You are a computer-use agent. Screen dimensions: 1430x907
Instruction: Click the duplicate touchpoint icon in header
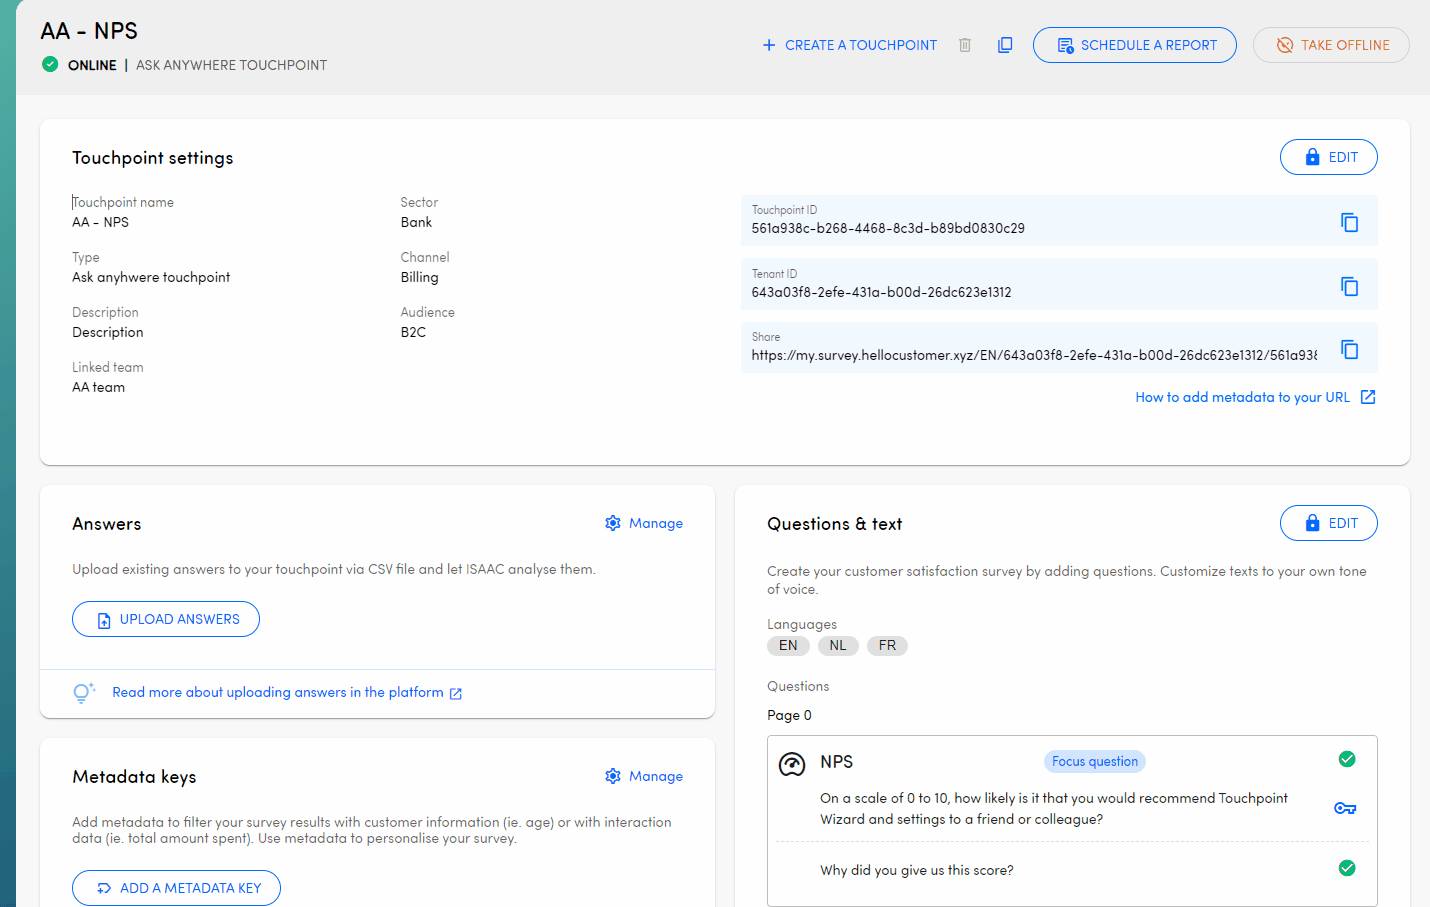click(1005, 45)
